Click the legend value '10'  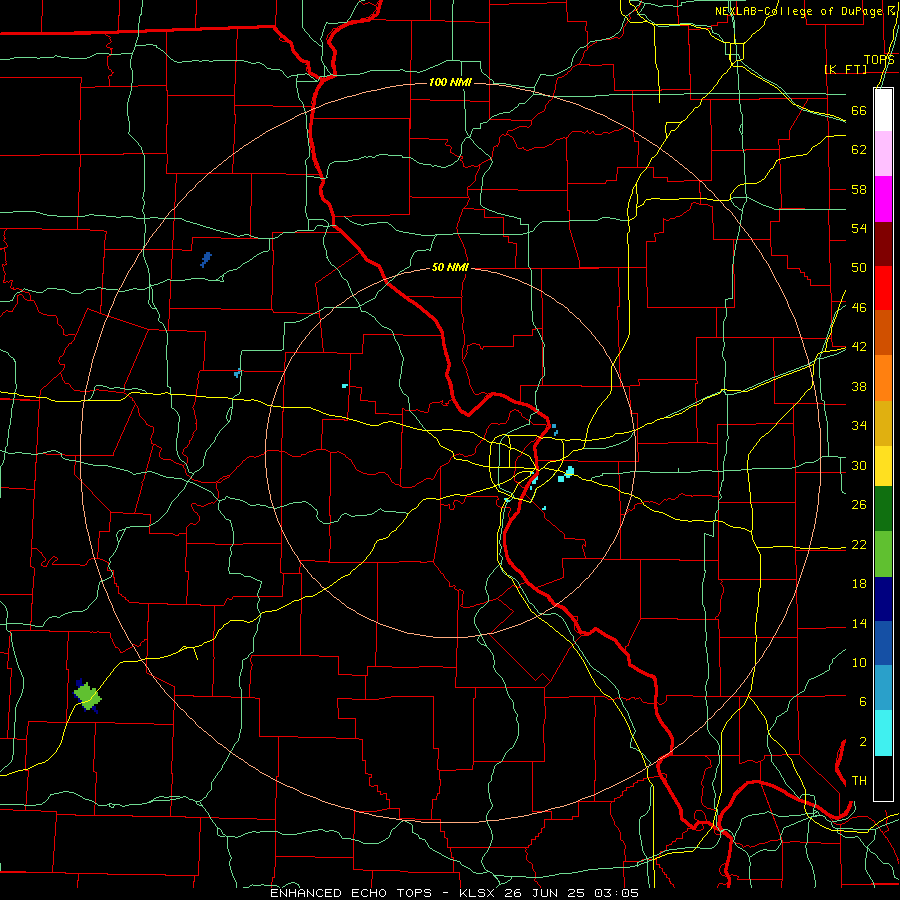coord(859,663)
